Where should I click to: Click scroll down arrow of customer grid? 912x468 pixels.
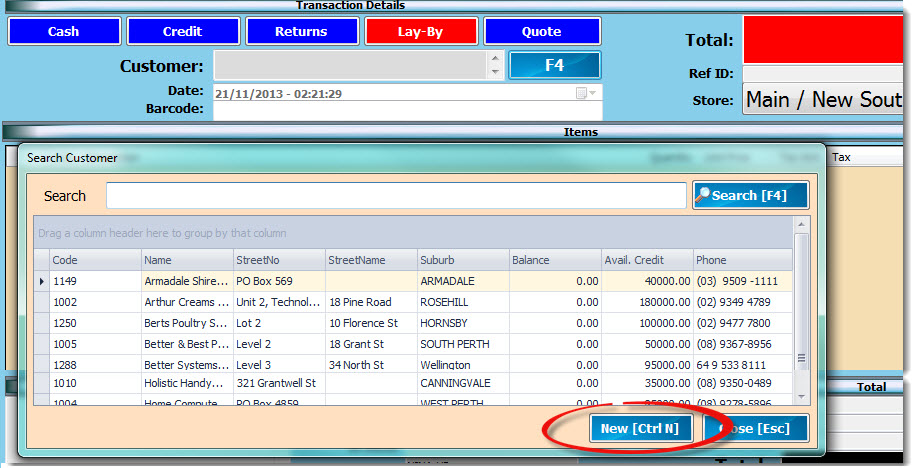click(x=801, y=397)
